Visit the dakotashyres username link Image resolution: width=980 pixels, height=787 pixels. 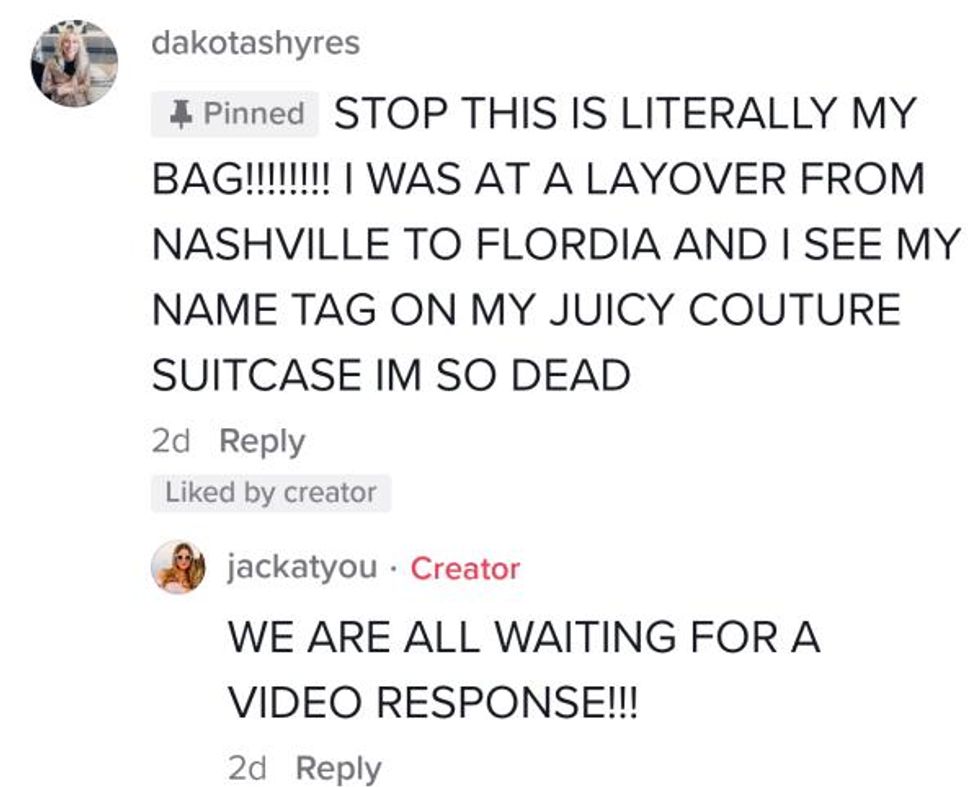coord(256,44)
